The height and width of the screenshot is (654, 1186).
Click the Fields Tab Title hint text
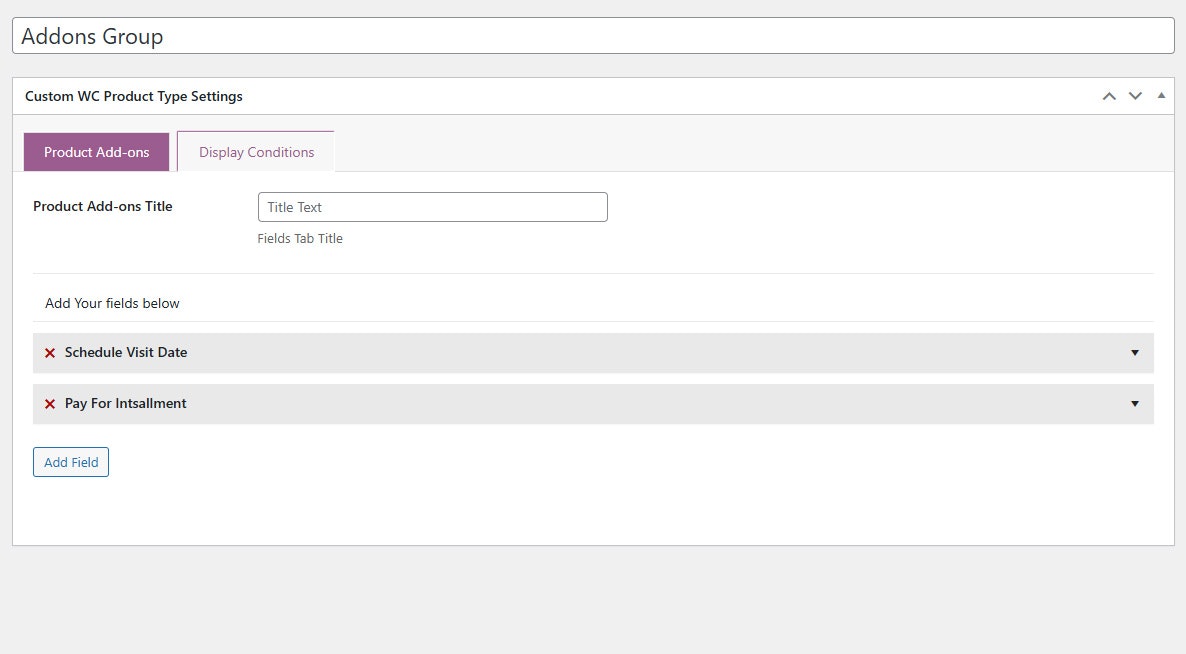[300, 239]
